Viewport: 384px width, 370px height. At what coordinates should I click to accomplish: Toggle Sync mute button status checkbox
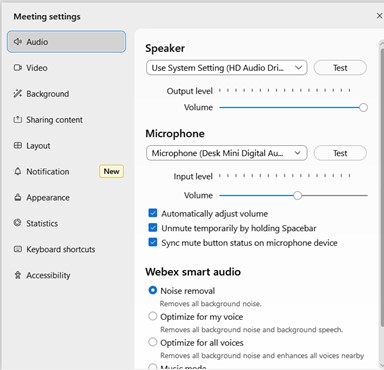[x=153, y=242]
